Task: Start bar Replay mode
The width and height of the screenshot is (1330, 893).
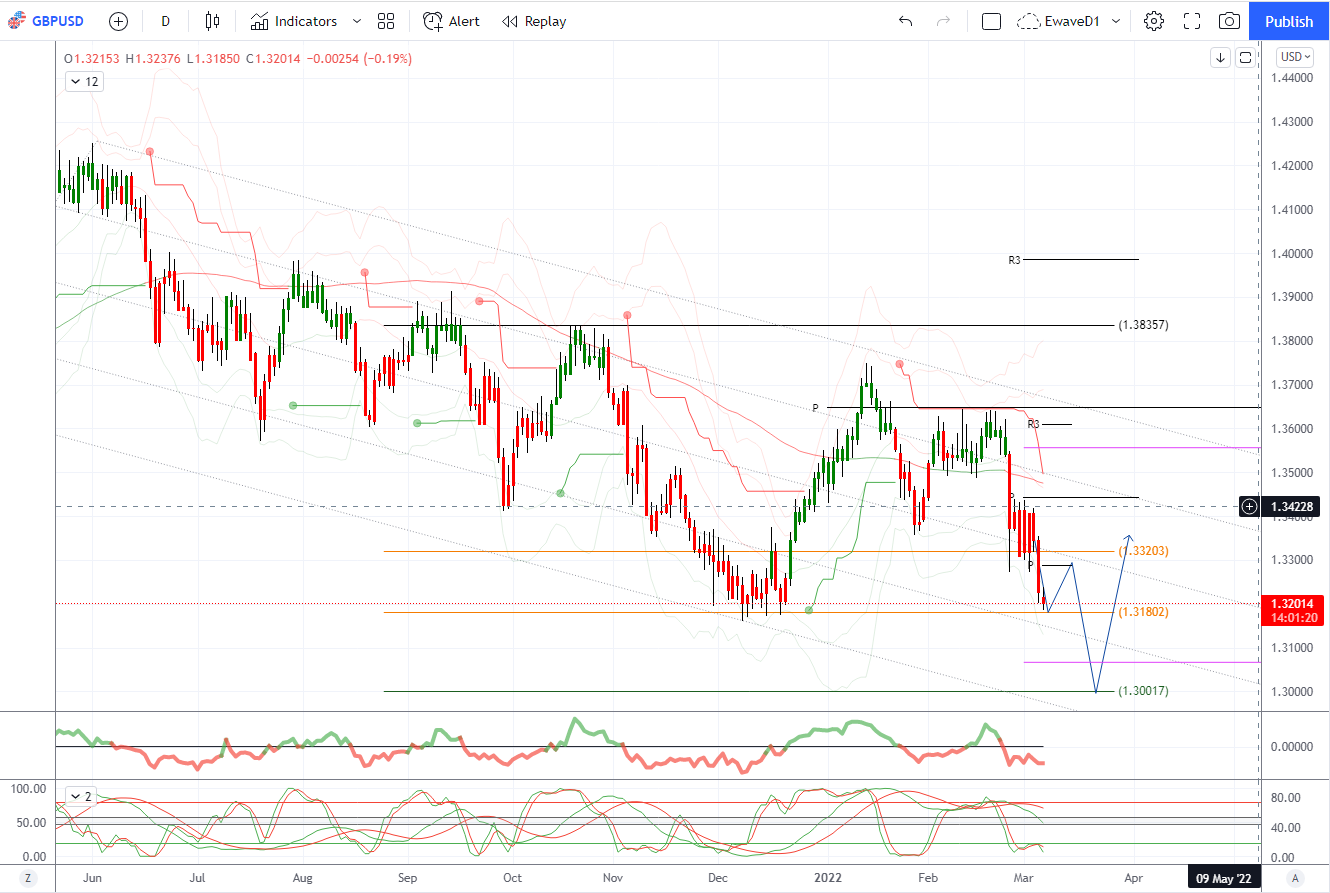Action: pos(534,21)
